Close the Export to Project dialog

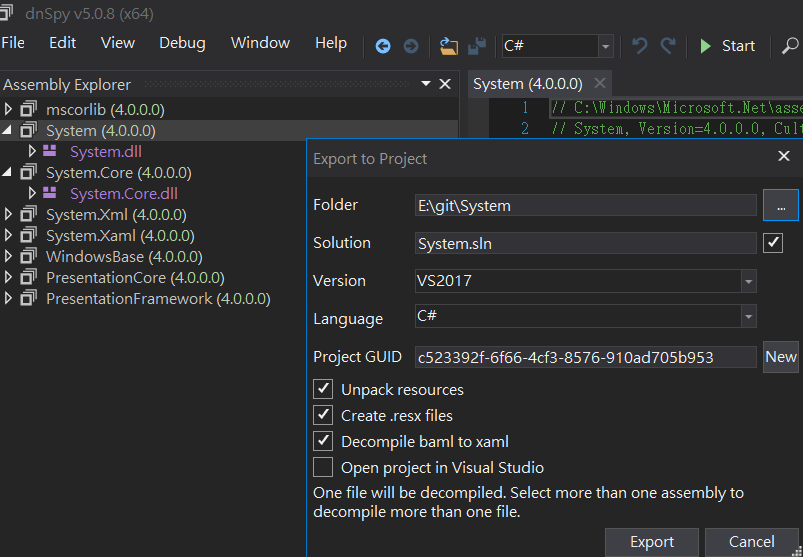tap(784, 156)
